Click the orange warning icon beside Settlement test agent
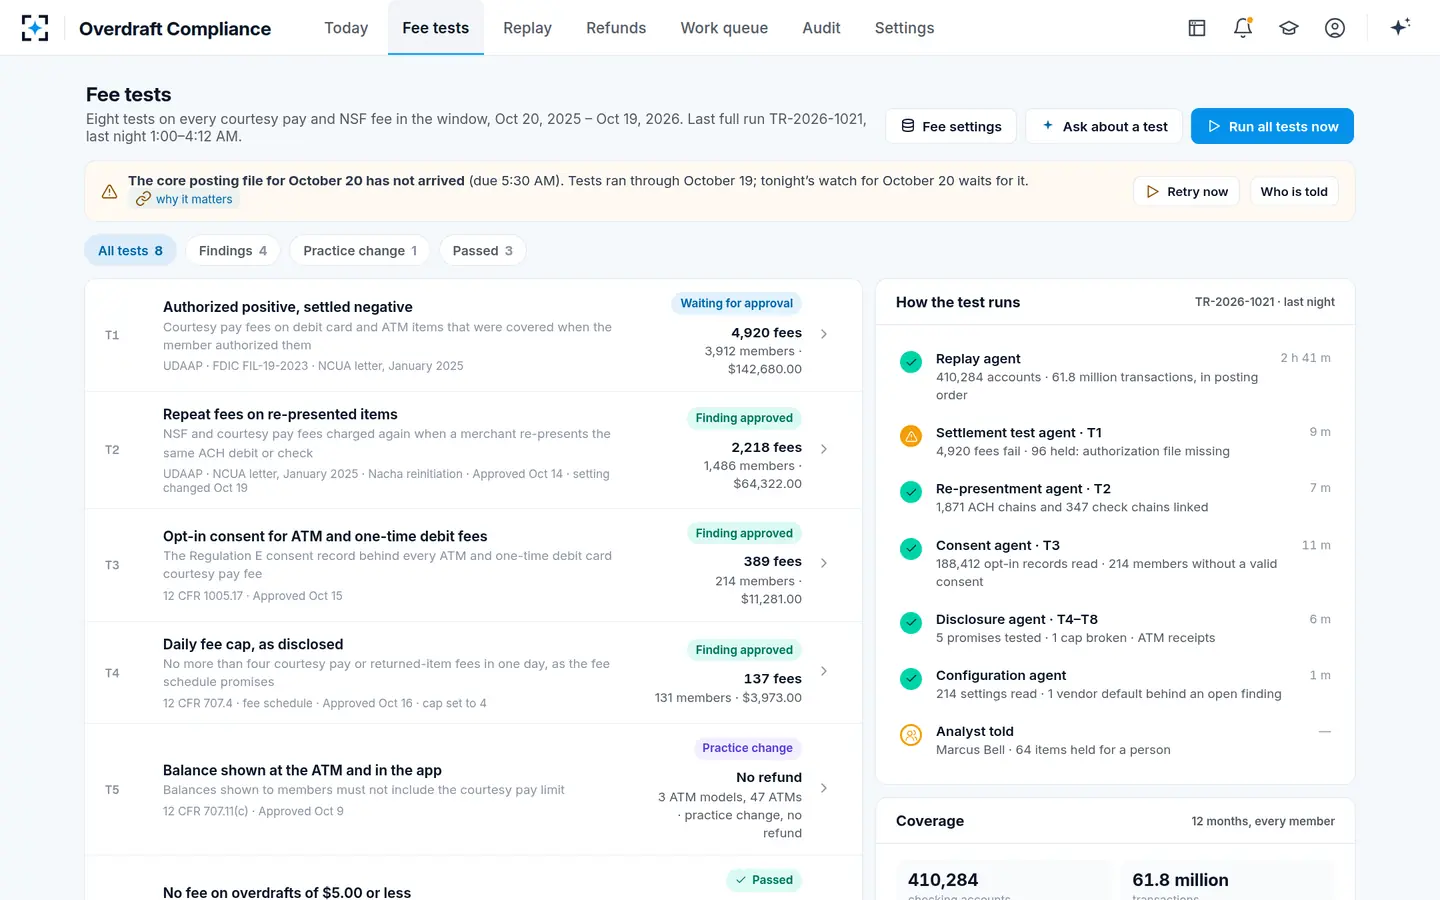Image resolution: width=1440 pixels, height=900 pixels. pyautogui.click(x=911, y=436)
